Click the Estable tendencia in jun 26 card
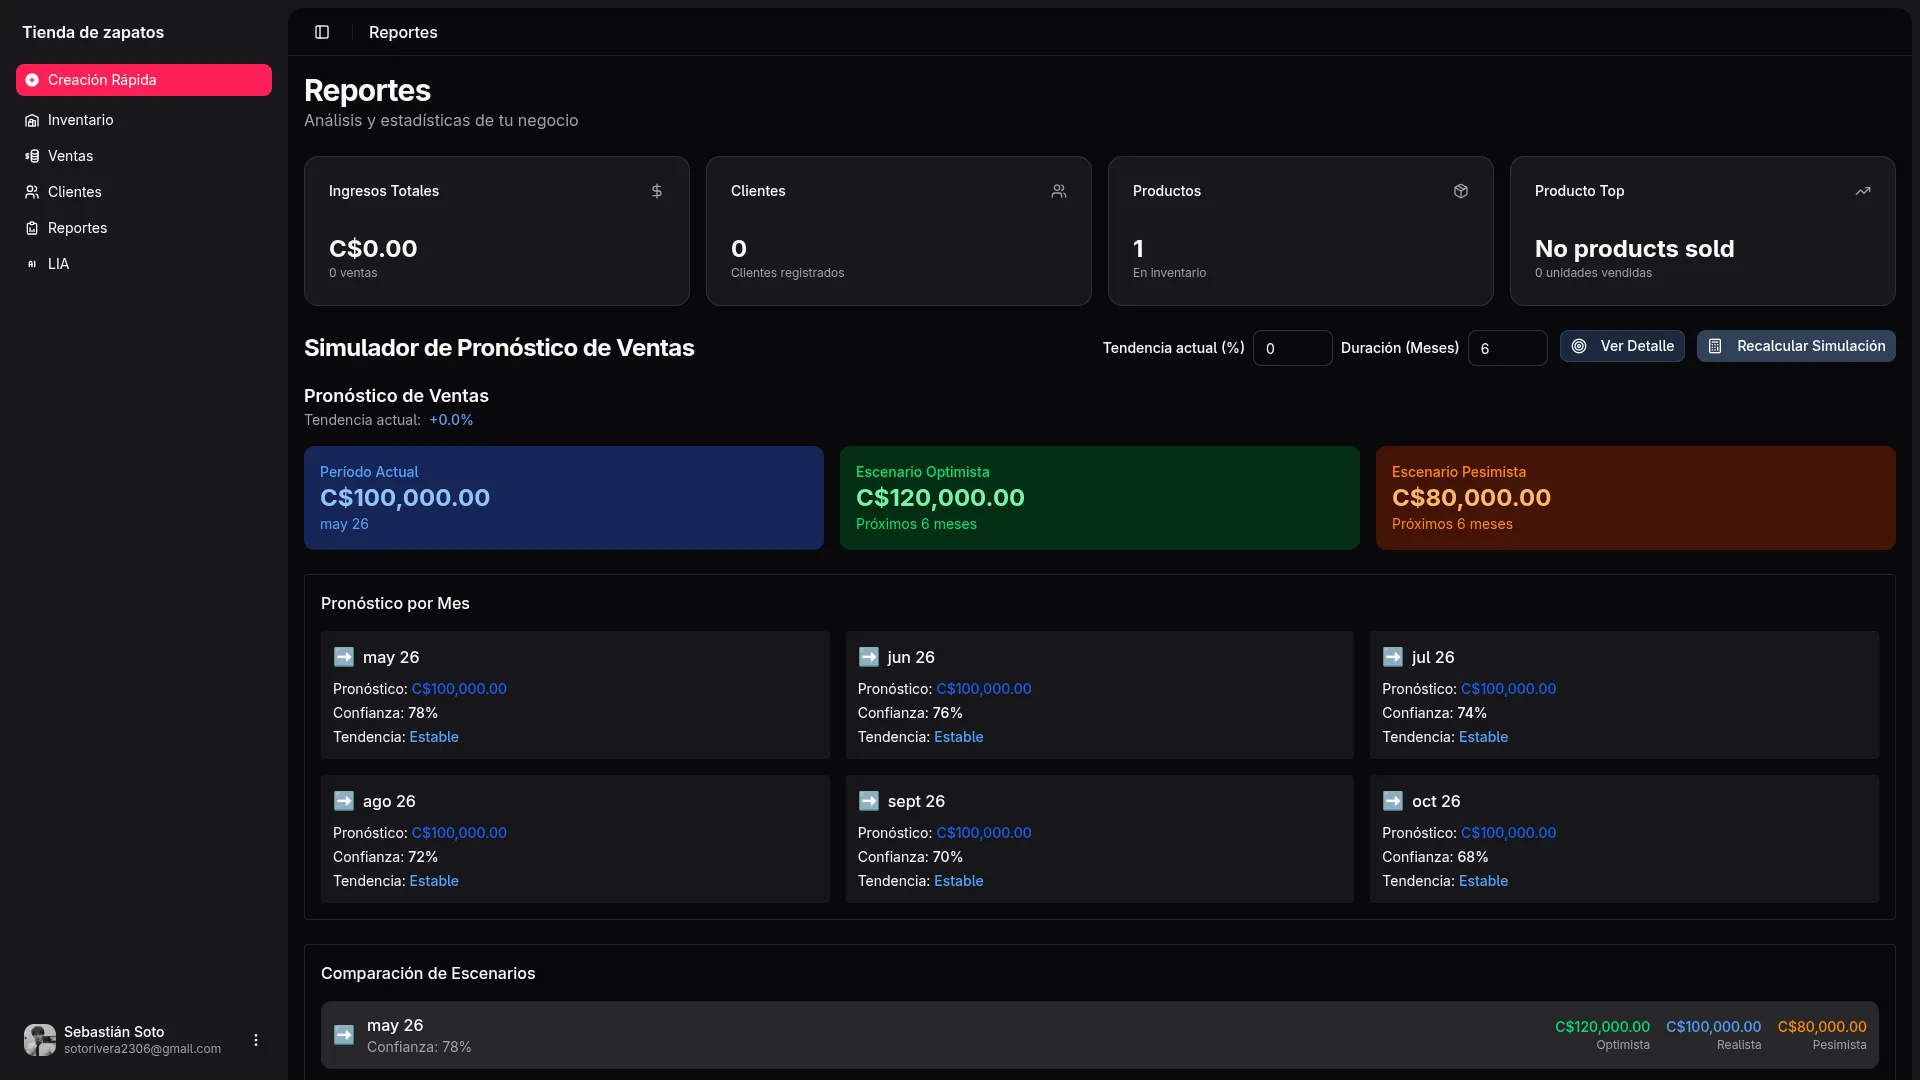1920x1080 pixels. click(958, 737)
